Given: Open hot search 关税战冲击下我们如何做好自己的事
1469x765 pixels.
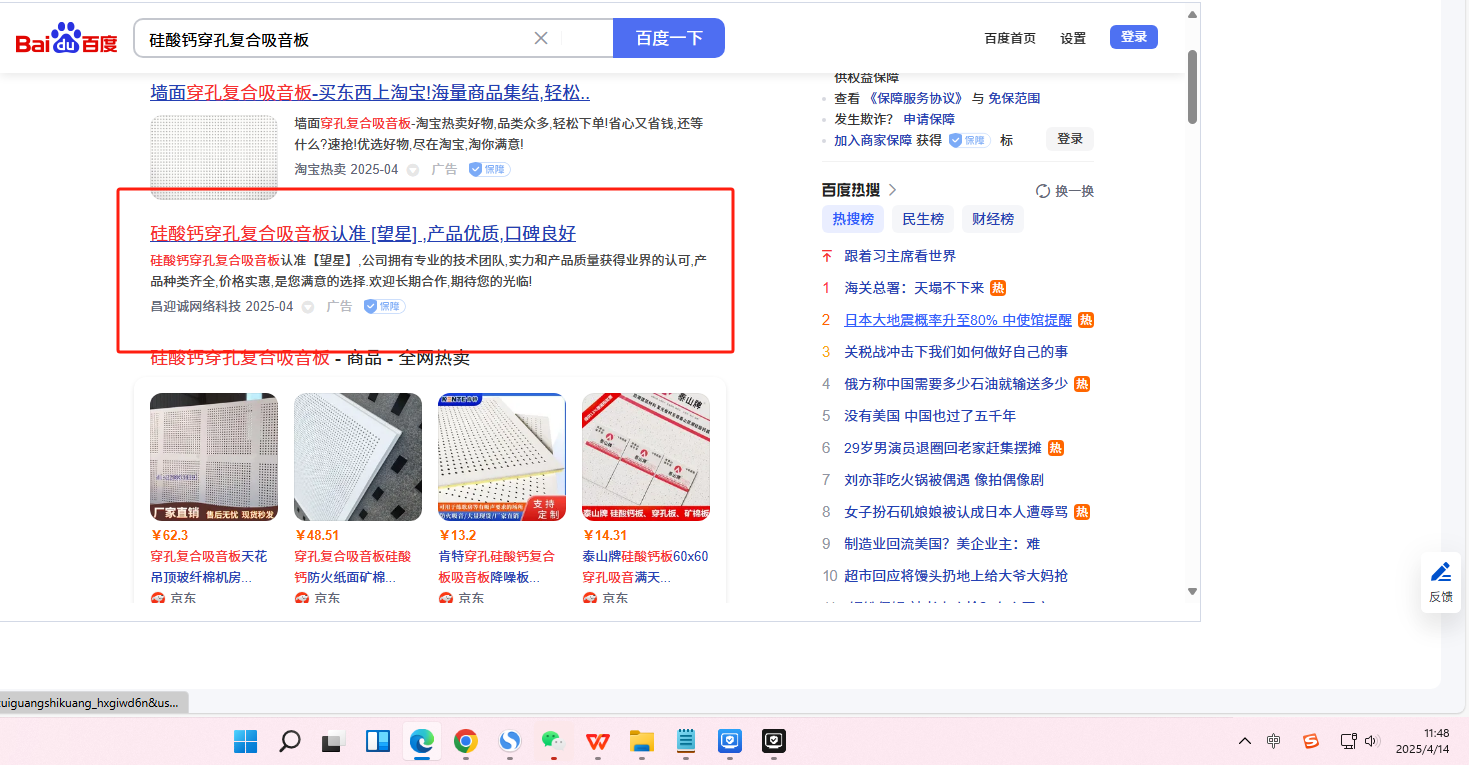Looking at the screenshot, I should pos(956,352).
